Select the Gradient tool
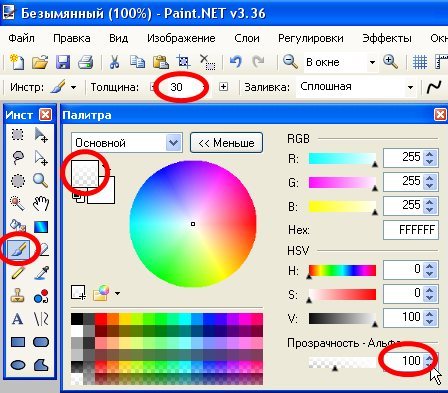The height and width of the screenshot is (393, 448). tap(41, 227)
